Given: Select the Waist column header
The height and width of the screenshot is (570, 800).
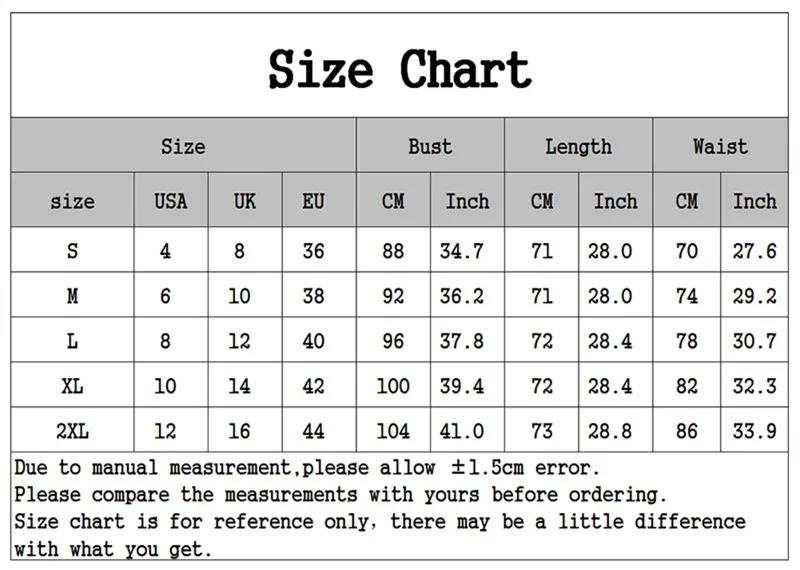Looking at the screenshot, I should pos(720,146).
